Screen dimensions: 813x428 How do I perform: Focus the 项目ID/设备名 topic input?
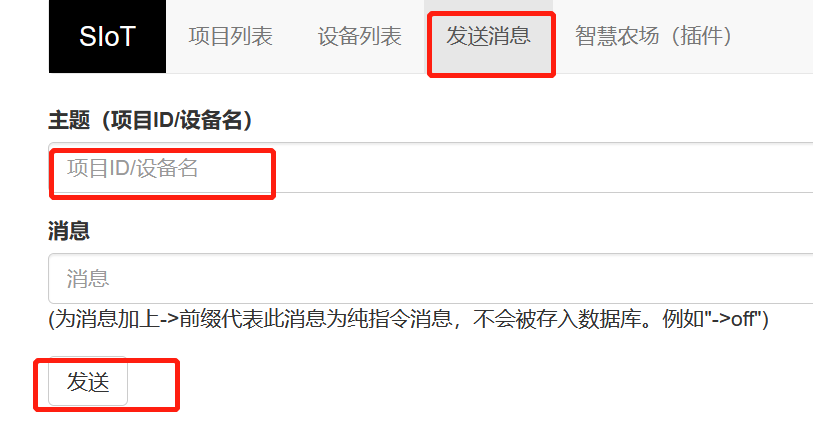pyautogui.click(x=430, y=168)
